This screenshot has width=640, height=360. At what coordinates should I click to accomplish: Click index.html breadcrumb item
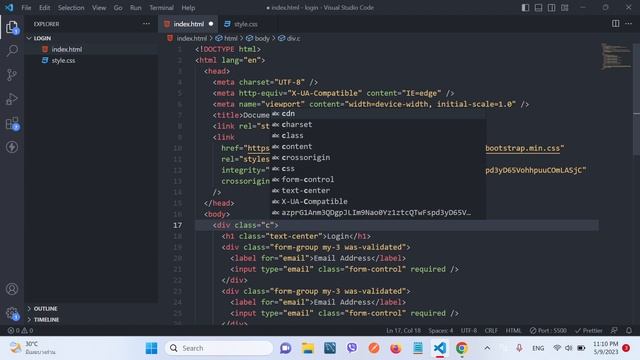(x=188, y=38)
